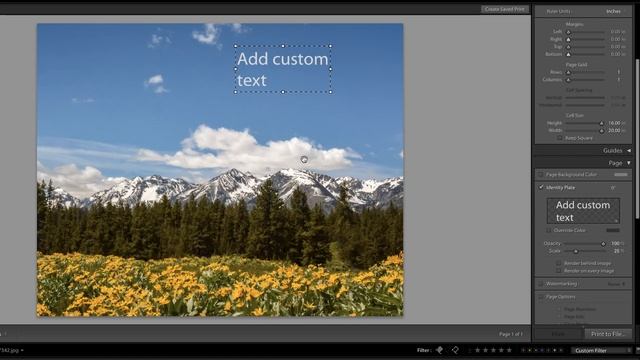This screenshot has width=640, height=360.
Task: Click the Create Saved Print button
Action: coord(505,9)
